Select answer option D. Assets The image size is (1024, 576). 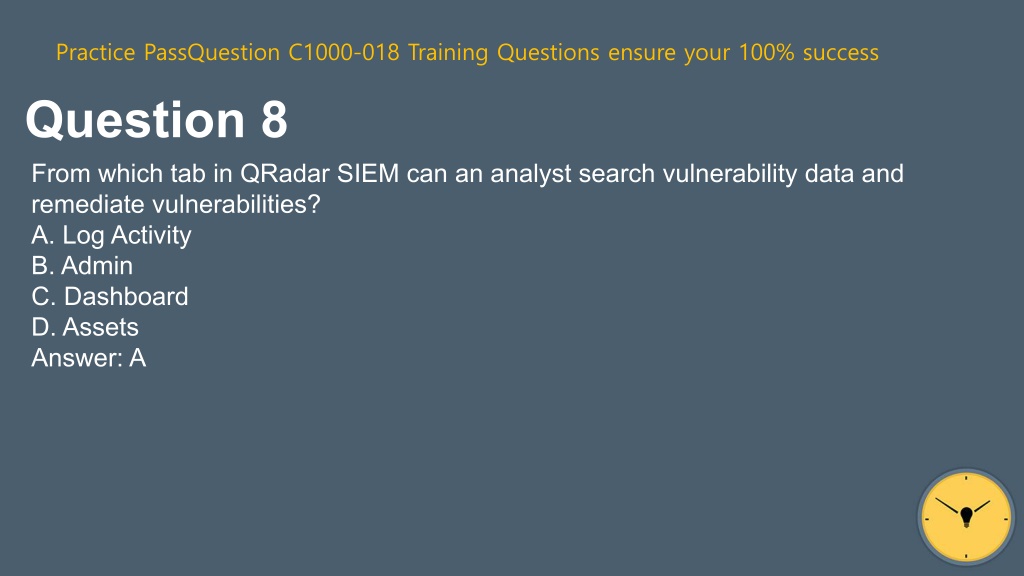pyautogui.click(x=85, y=327)
